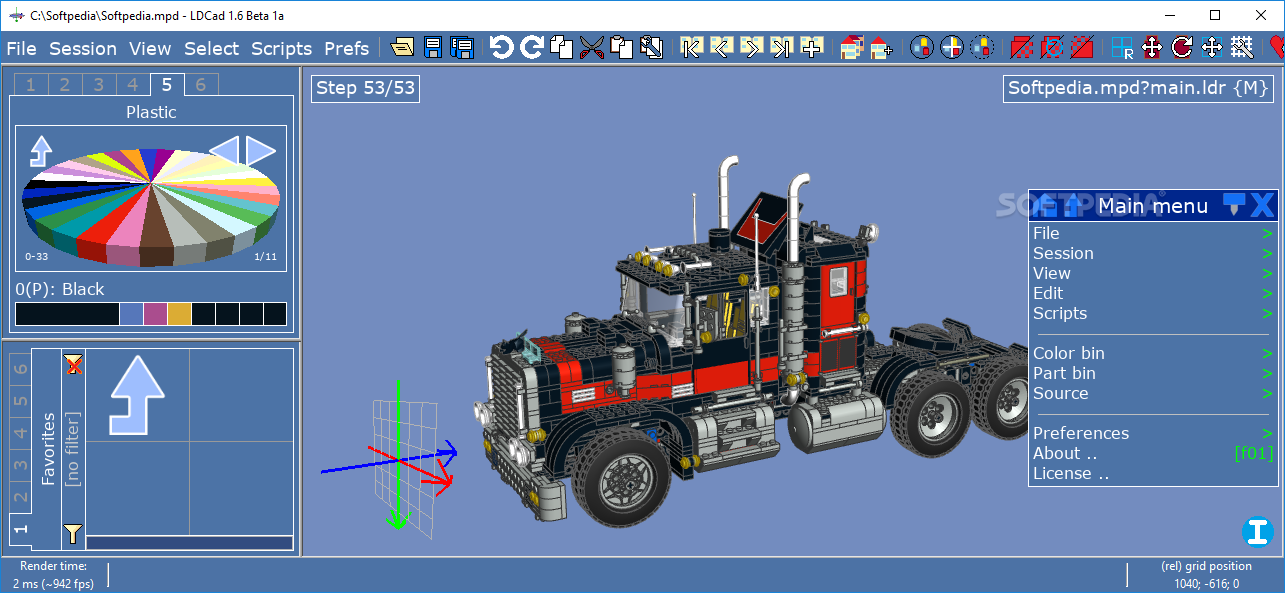Viewport: 1285px width, 593px height.
Task: Click the white move-arrows on dark red icon
Action: (x=1152, y=47)
